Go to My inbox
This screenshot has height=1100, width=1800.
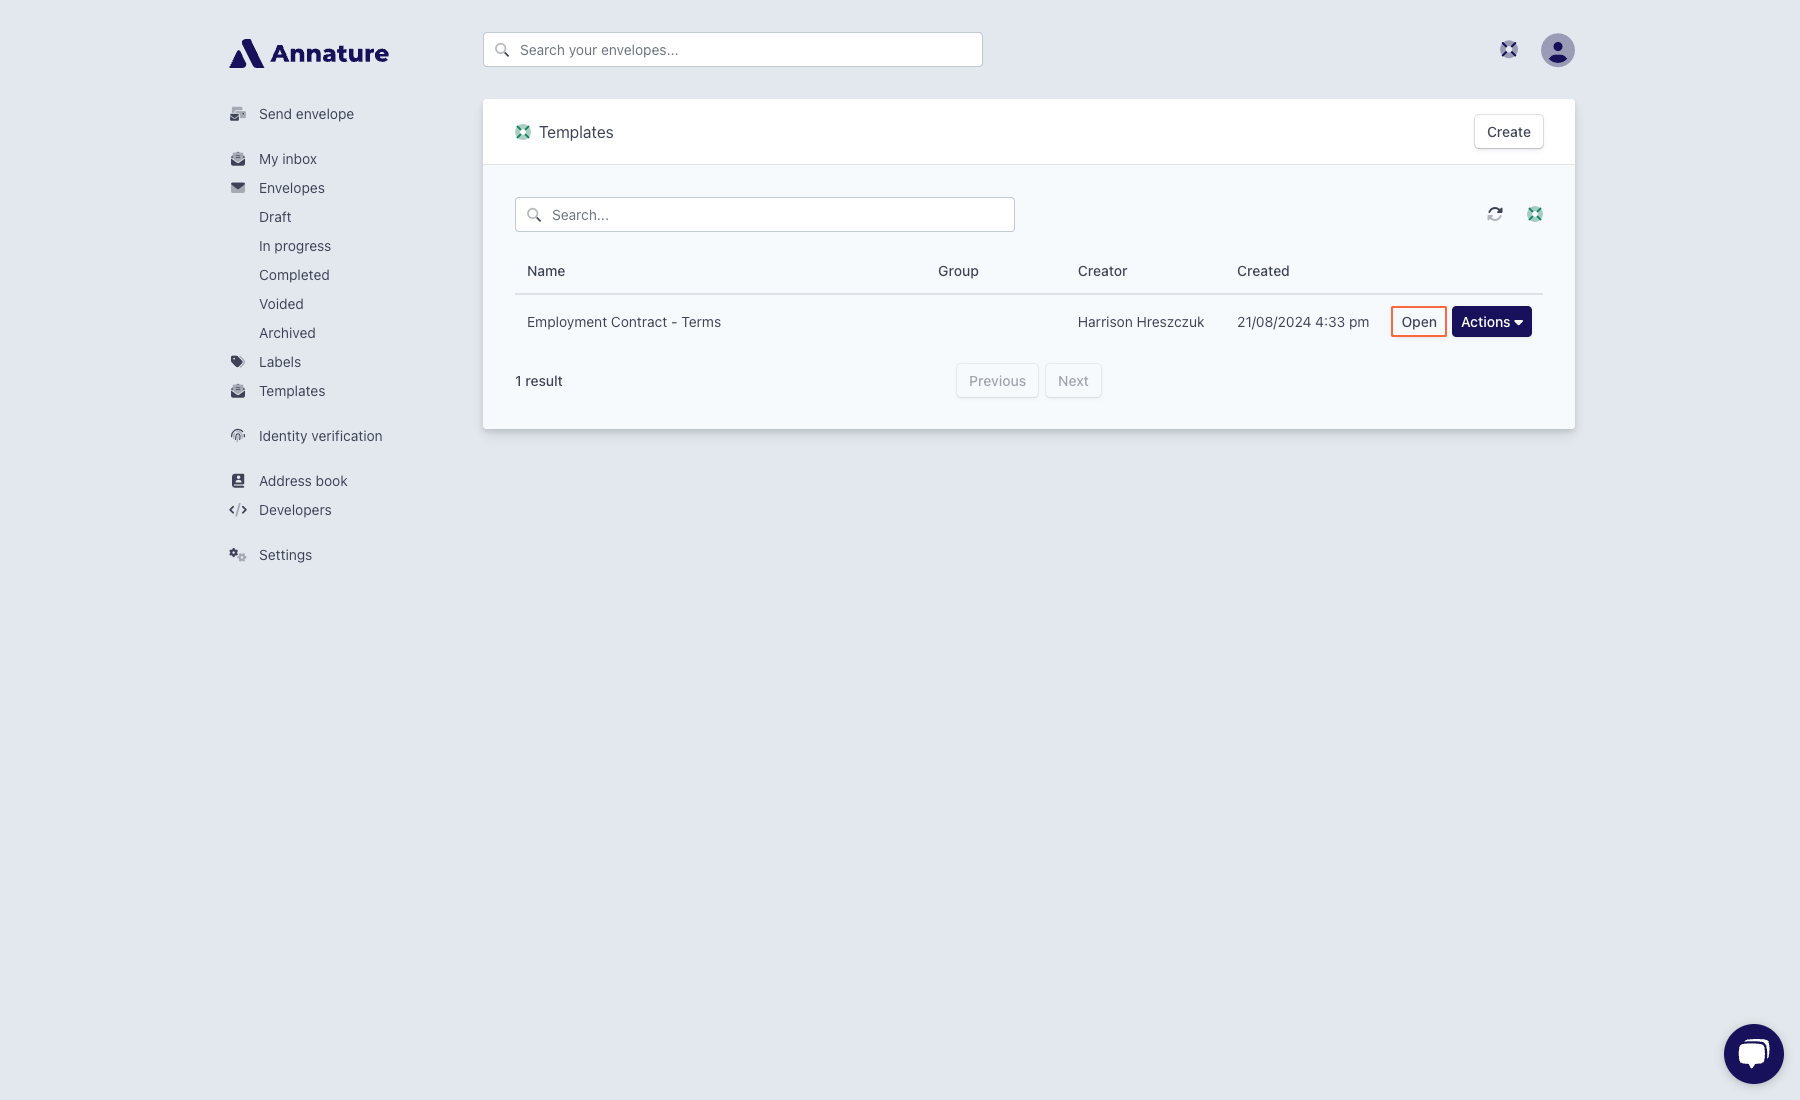coord(288,159)
